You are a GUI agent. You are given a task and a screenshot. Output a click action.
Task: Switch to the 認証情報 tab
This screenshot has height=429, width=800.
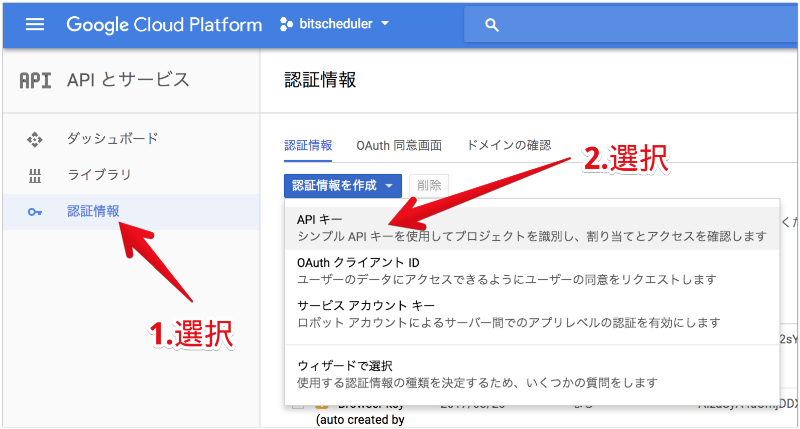point(308,145)
